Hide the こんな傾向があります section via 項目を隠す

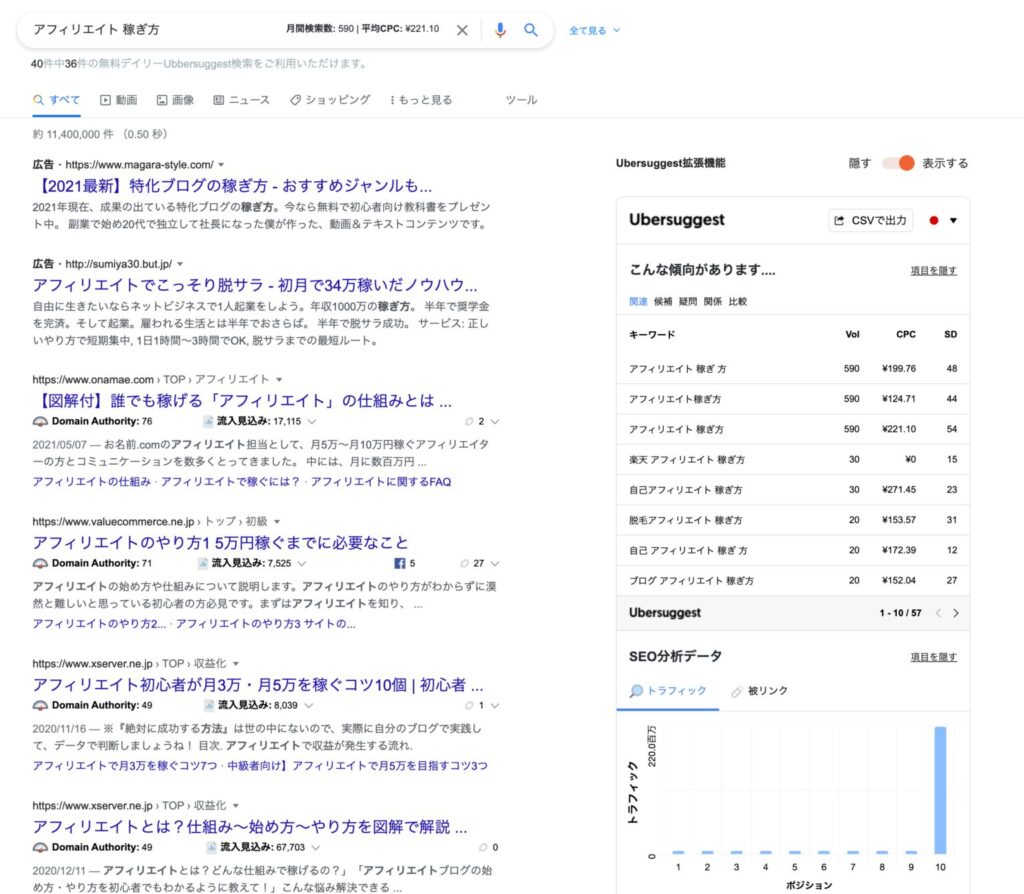[x=934, y=270]
